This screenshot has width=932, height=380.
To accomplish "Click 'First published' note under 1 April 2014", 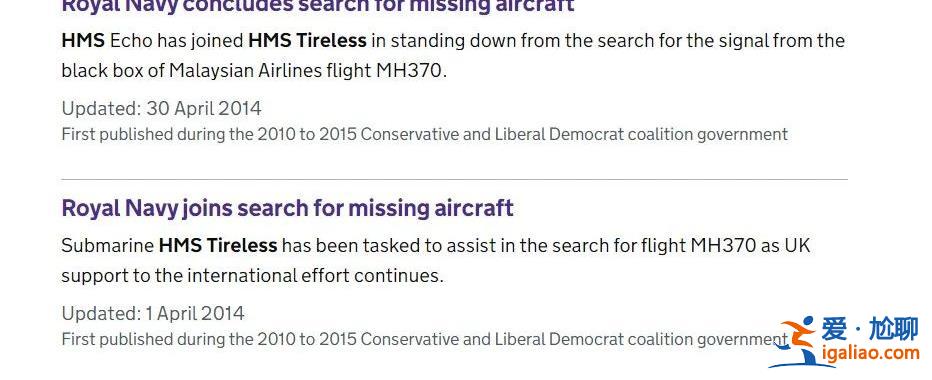I will click(424, 339).
